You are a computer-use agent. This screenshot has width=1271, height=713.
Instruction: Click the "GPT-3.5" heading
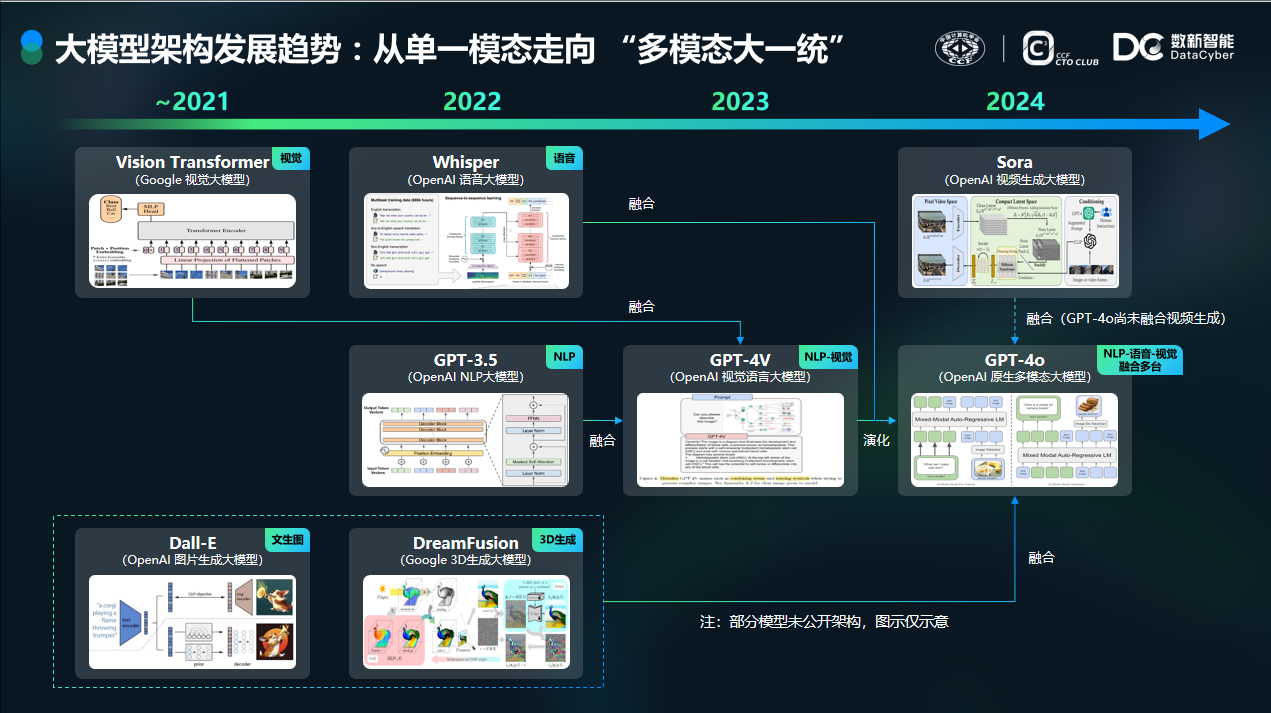coord(466,360)
